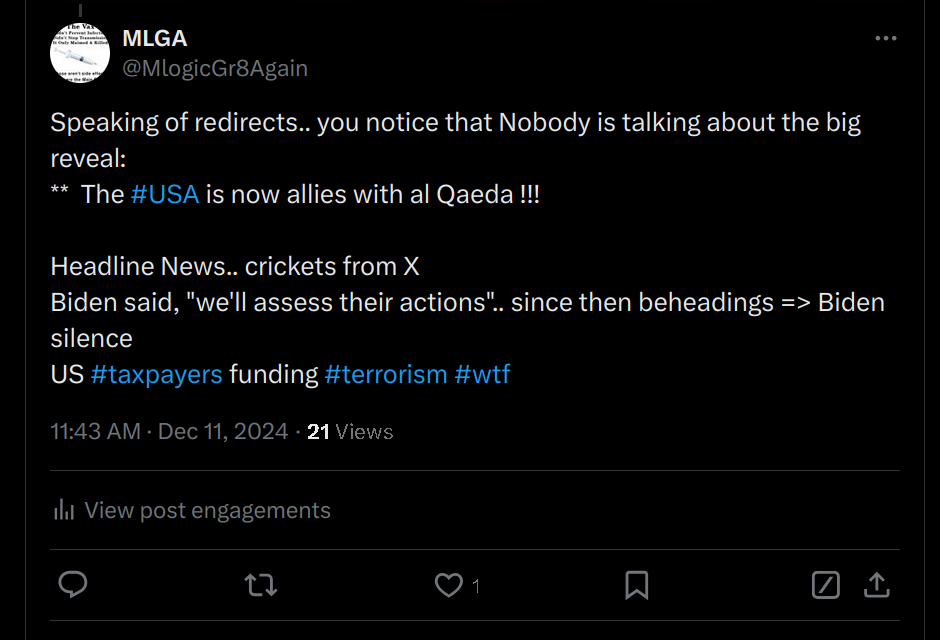Repost this tweet with the arrows icon
This screenshot has width=940, height=640.
coord(261,585)
